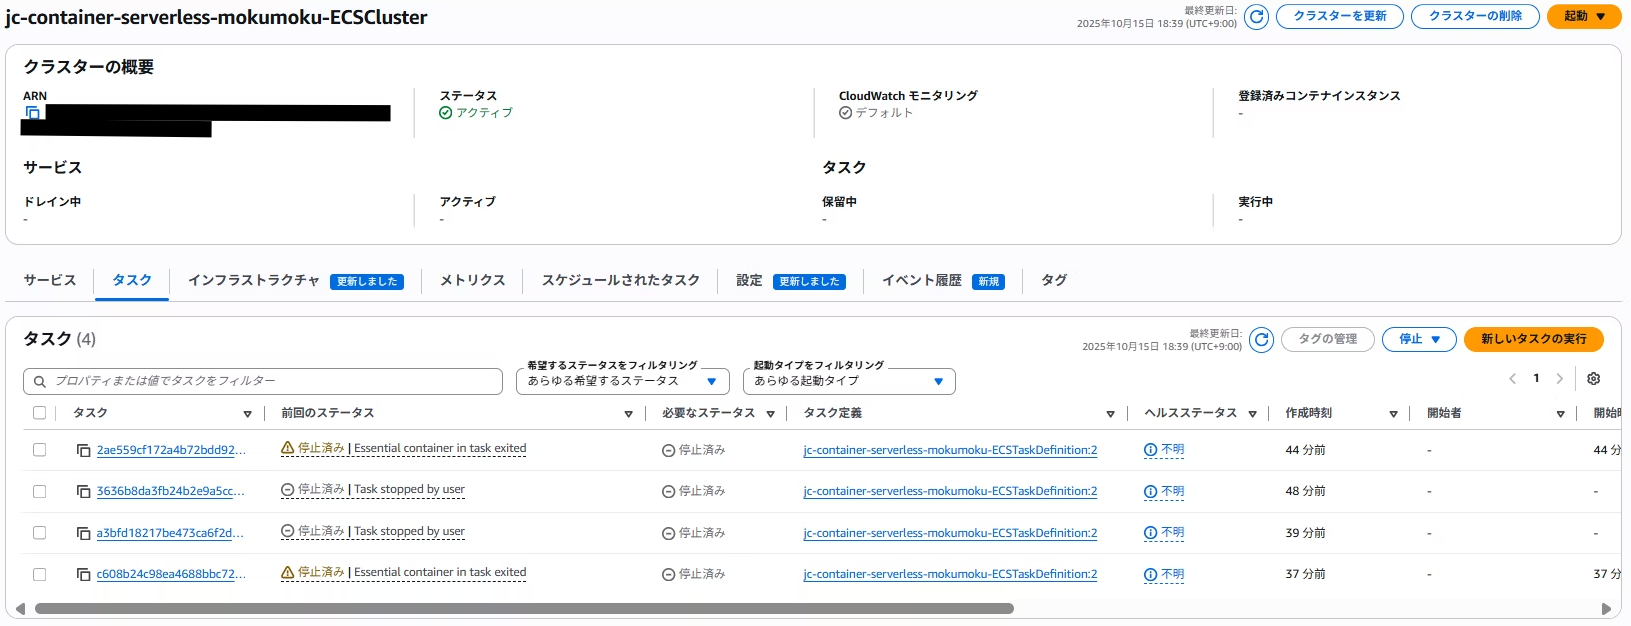Screen dimensions: 1631x626
Task: Sort by 前回のステータス column arrow
Action: pos(628,414)
